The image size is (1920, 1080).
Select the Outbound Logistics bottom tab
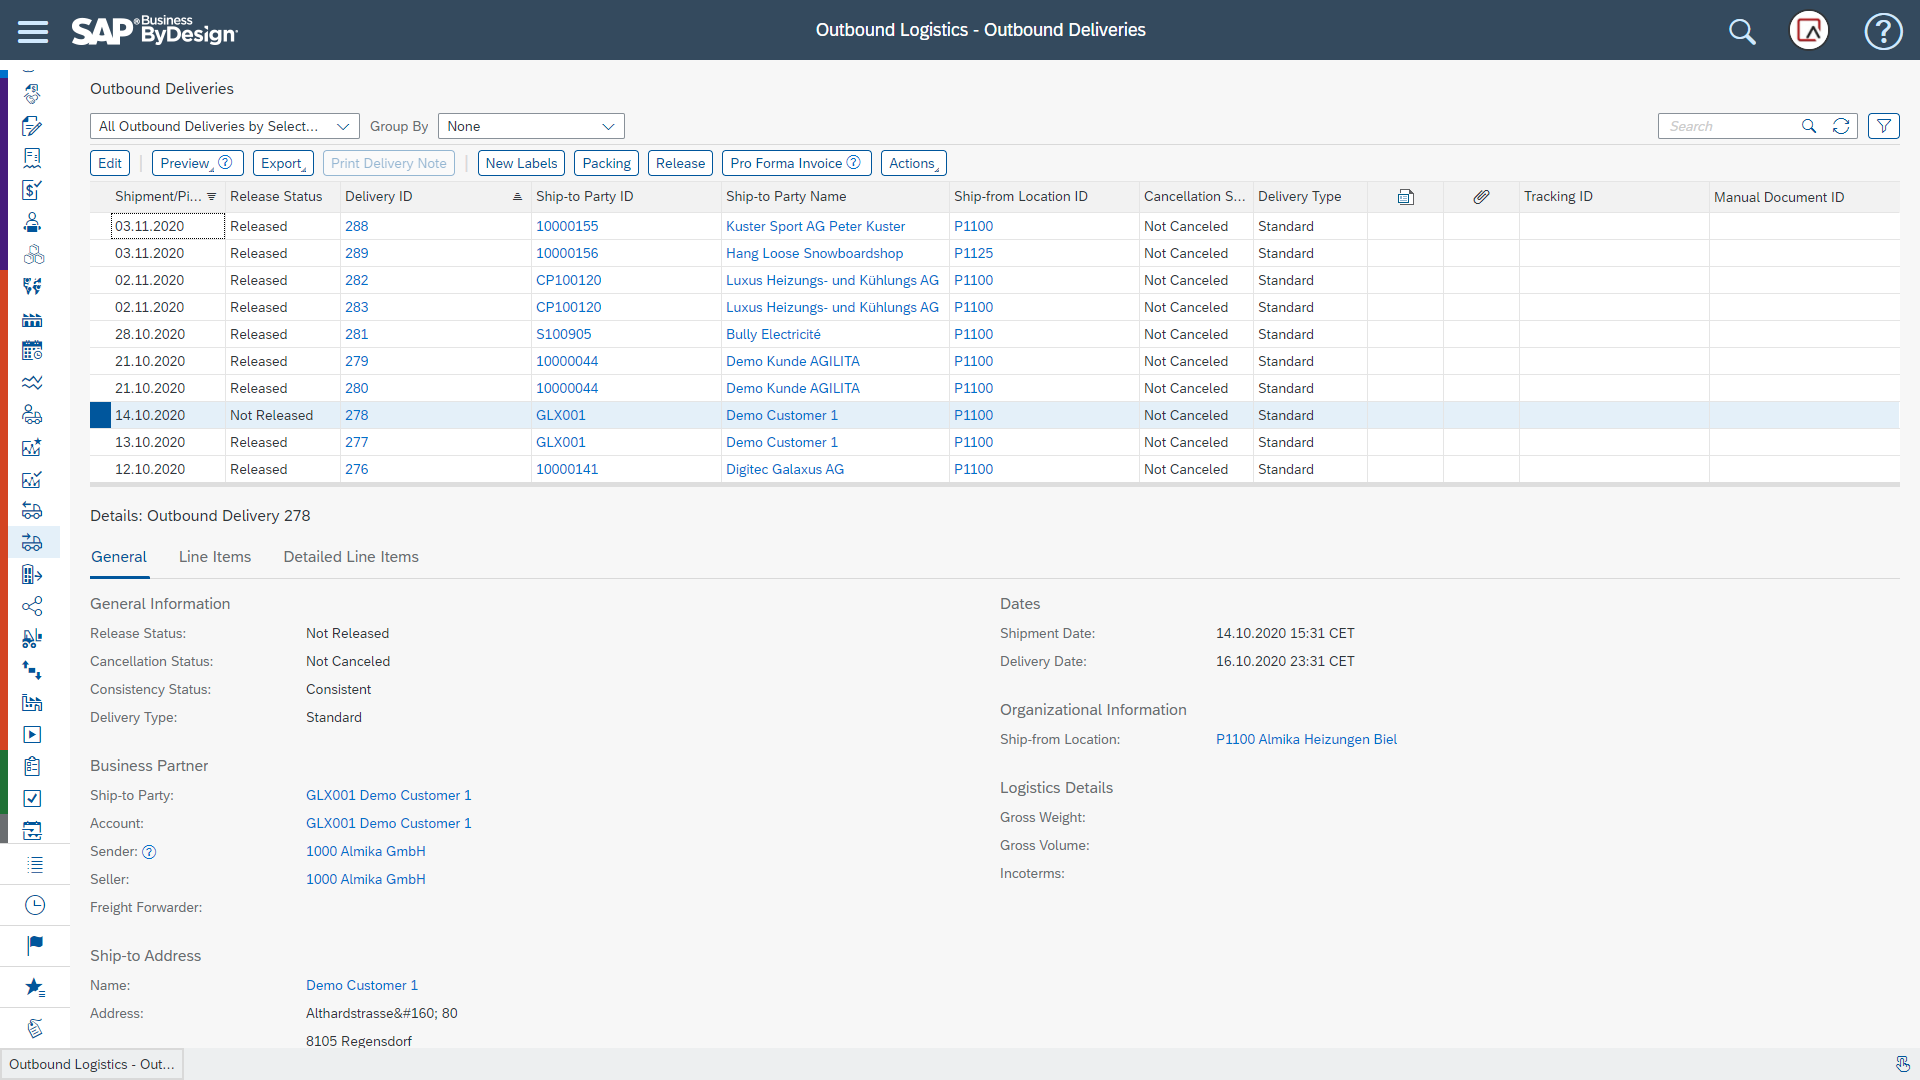coord(92,1064)
